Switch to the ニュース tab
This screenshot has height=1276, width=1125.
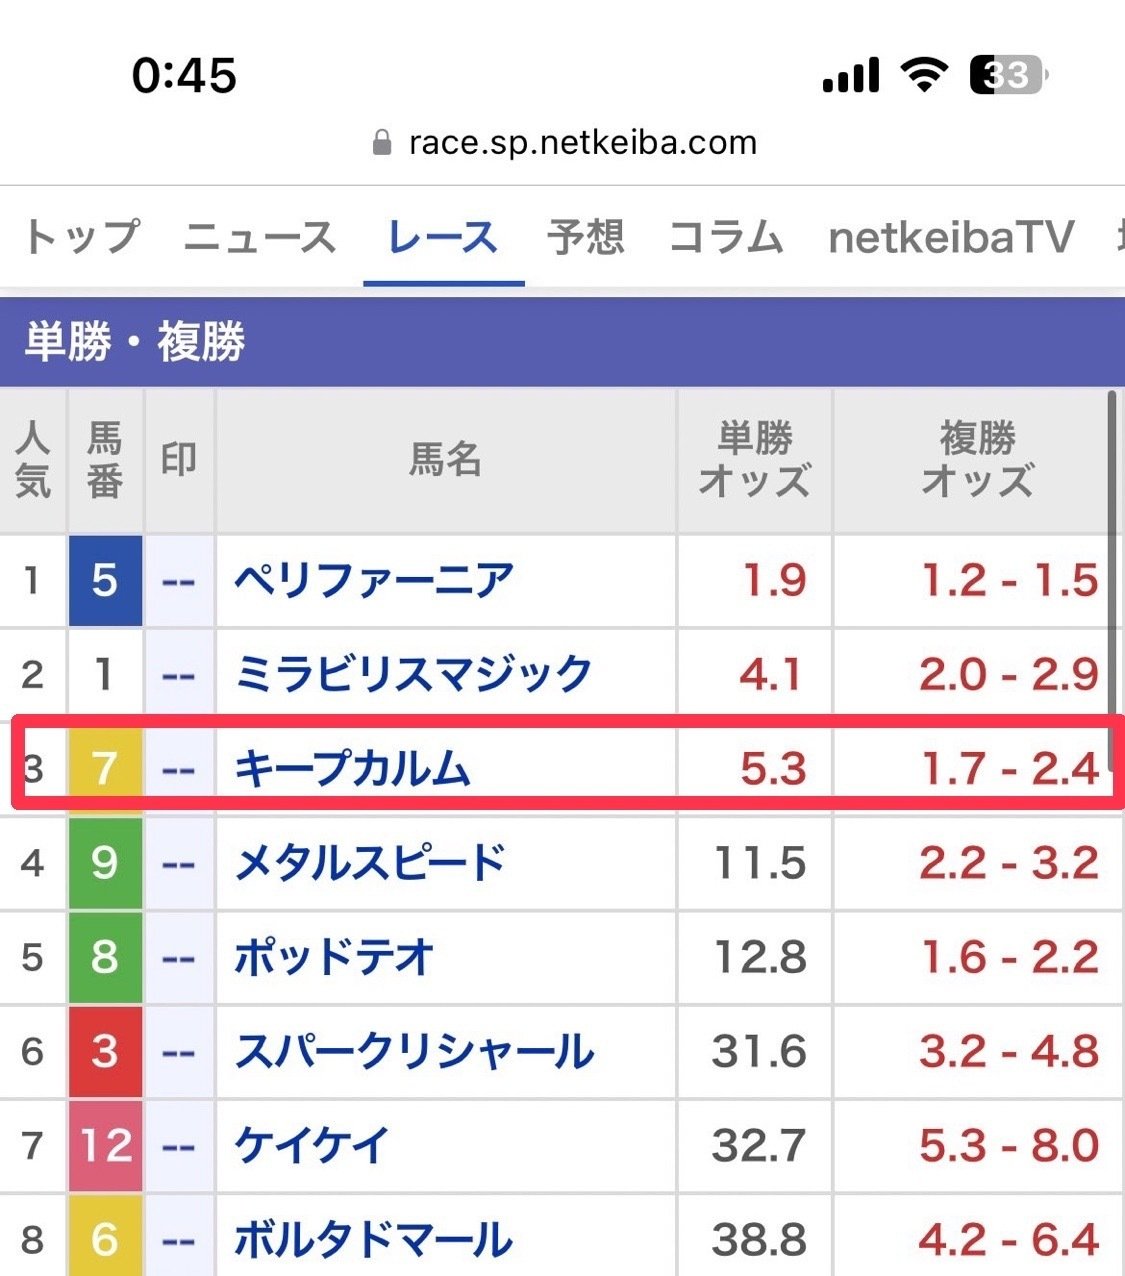(260, 238)
